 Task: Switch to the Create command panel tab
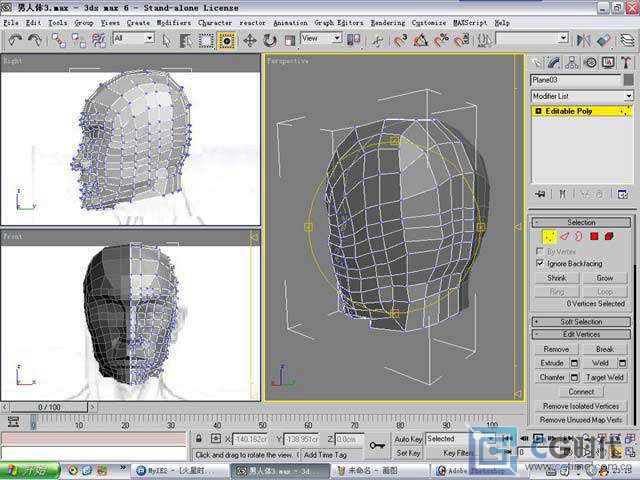(x=536, y=63)
